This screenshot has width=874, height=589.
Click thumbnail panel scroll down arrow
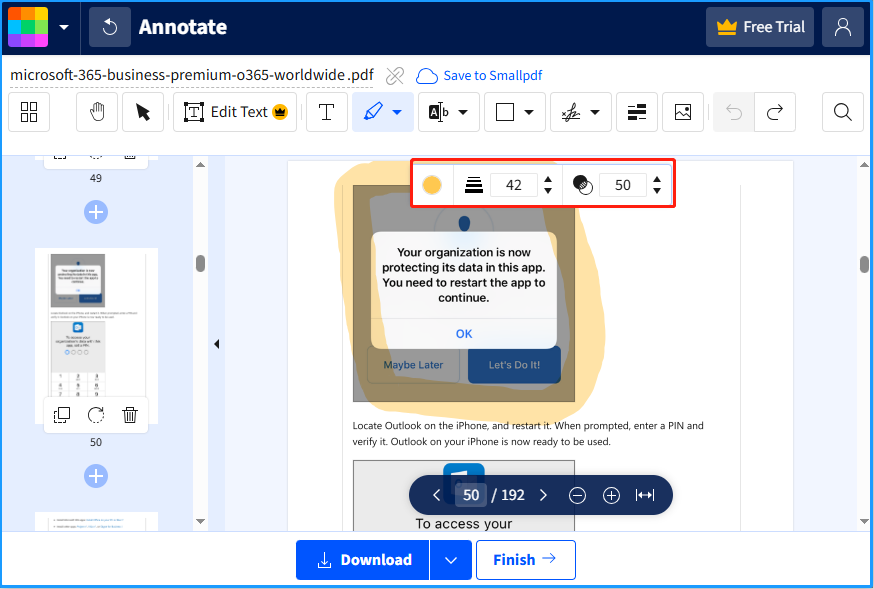coord(201,522)
